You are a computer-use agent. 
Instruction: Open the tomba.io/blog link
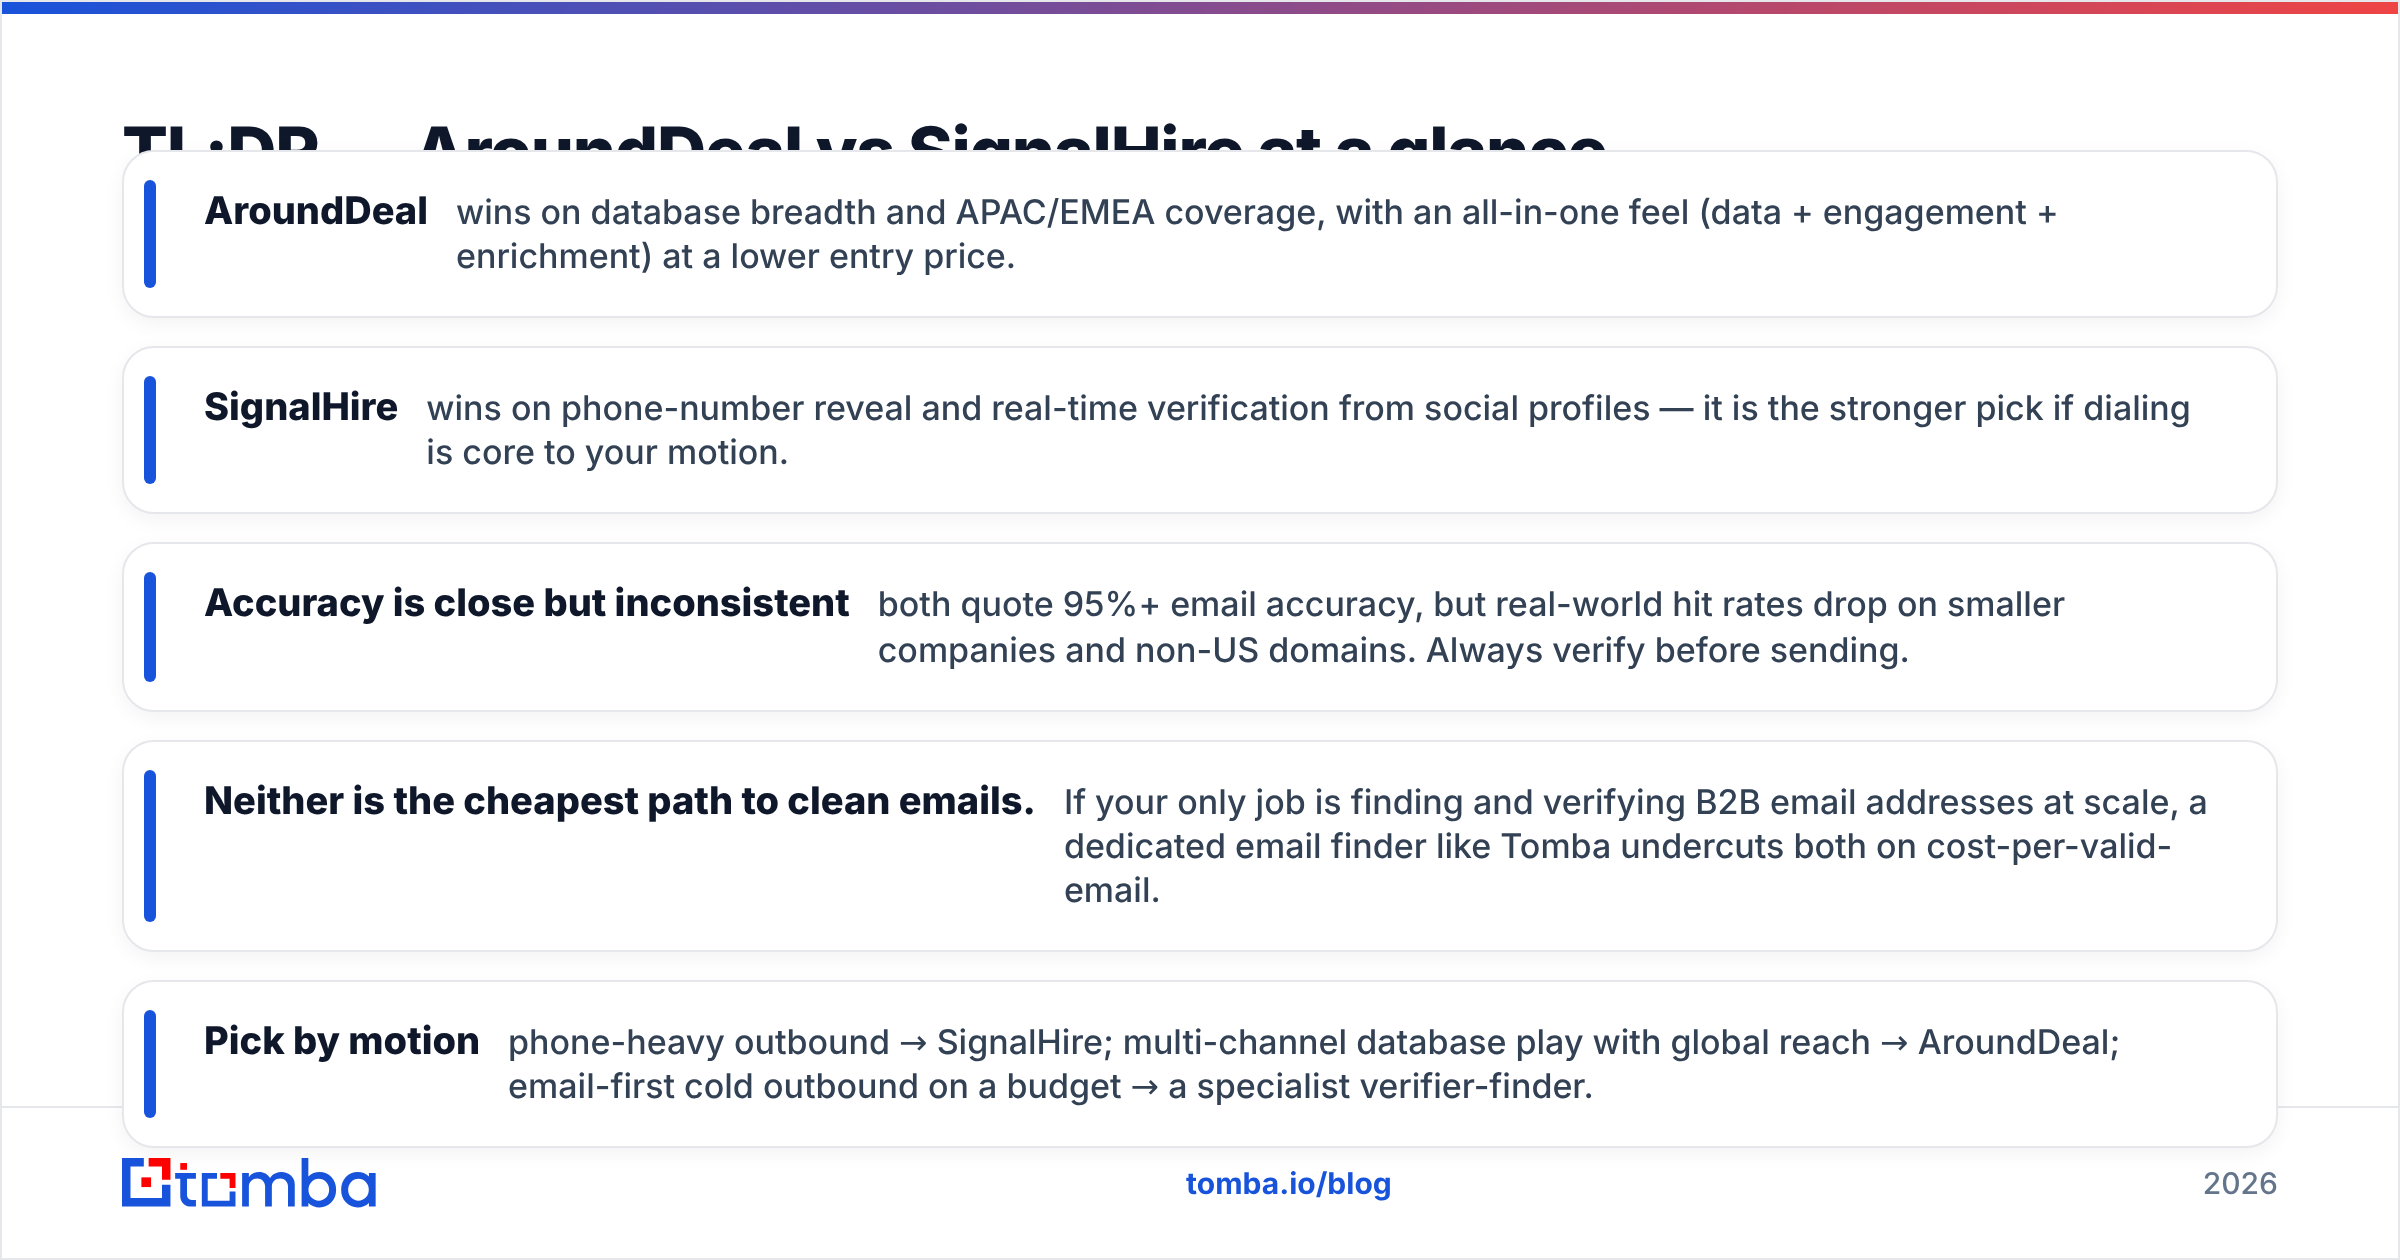click(1288, 1184)
